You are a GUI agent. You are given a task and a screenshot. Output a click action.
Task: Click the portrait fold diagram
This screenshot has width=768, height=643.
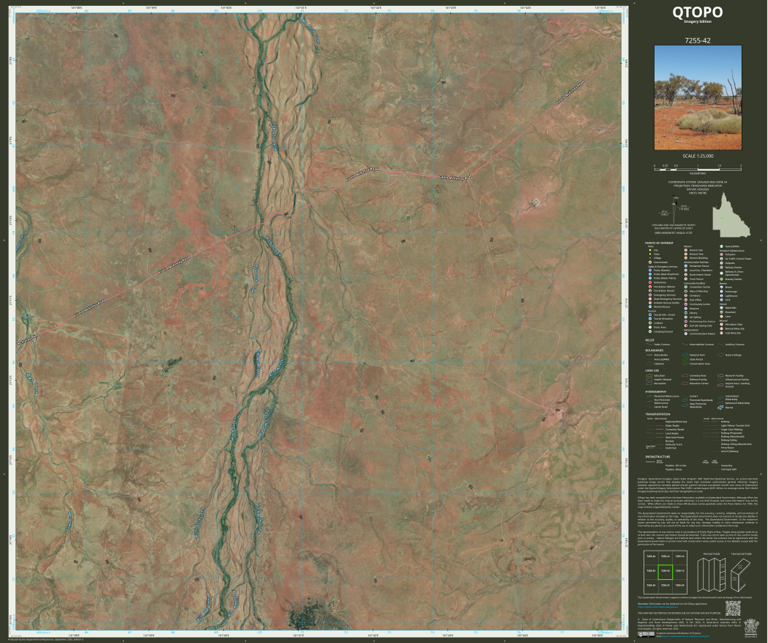(x=712, y=575)
